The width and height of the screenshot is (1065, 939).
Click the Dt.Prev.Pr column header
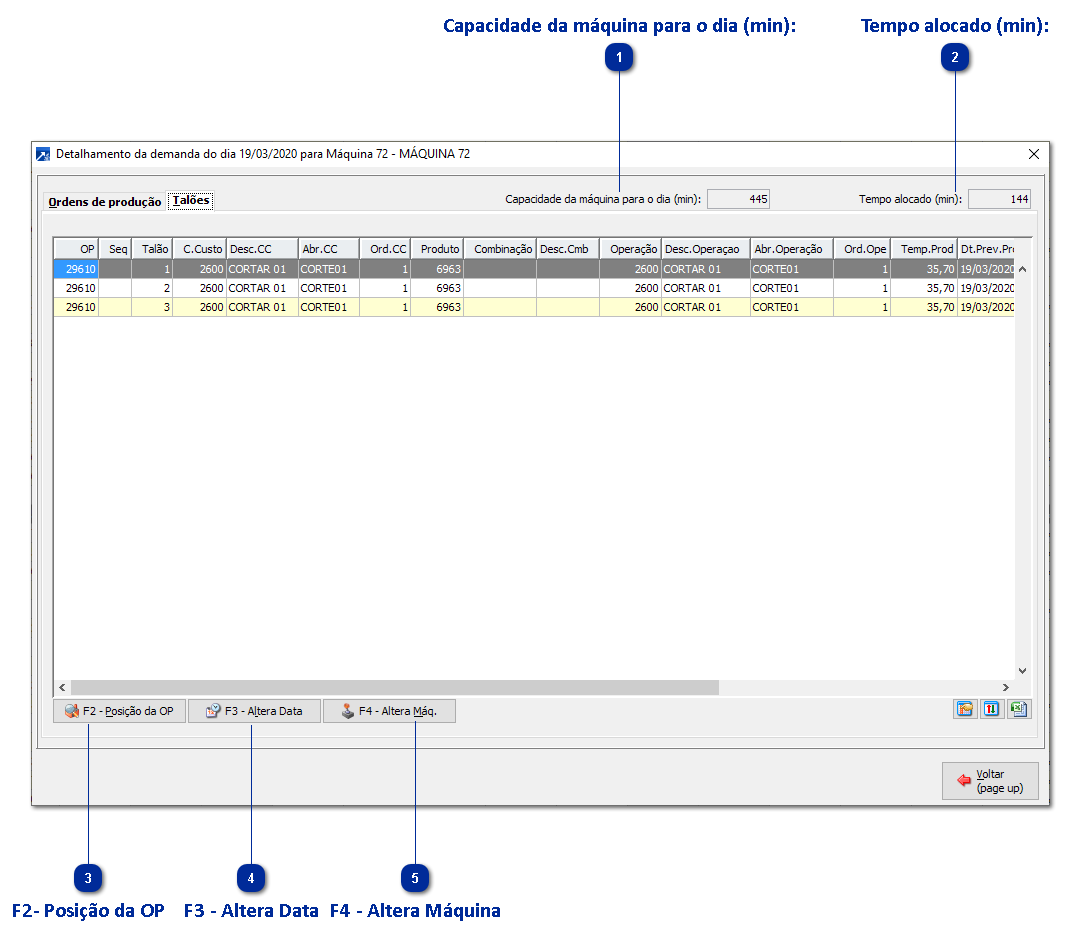(986, 249)
